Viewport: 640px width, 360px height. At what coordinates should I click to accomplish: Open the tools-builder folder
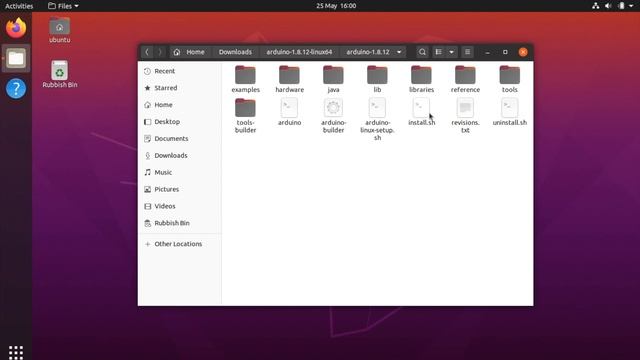click(245, 116)
